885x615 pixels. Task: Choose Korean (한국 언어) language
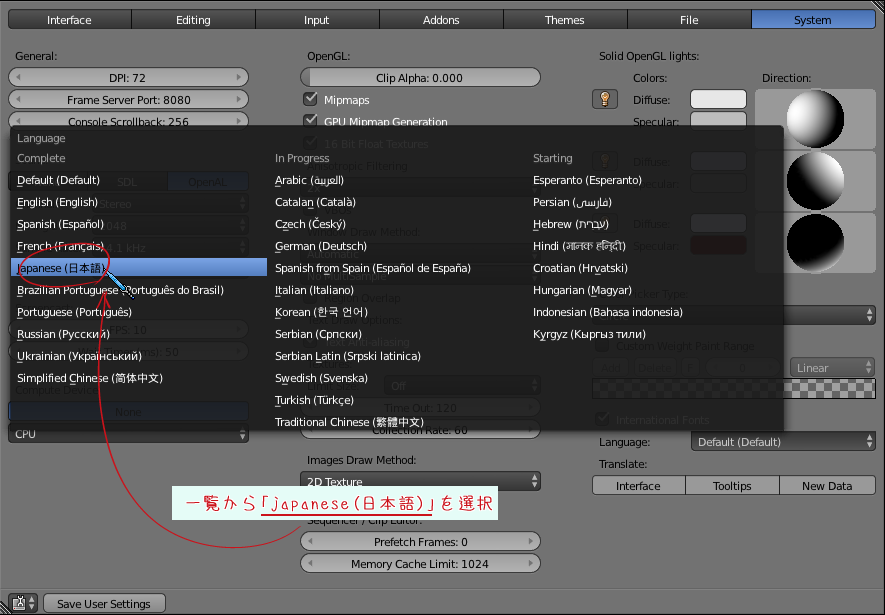(397, 312)
